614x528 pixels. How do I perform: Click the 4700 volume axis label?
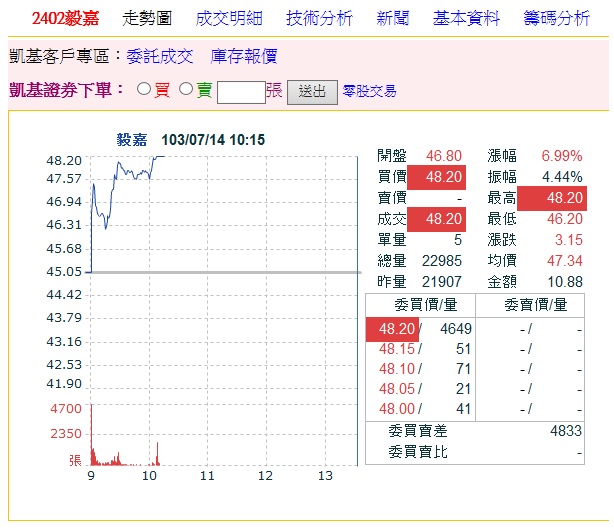click(x=66, y=409)
